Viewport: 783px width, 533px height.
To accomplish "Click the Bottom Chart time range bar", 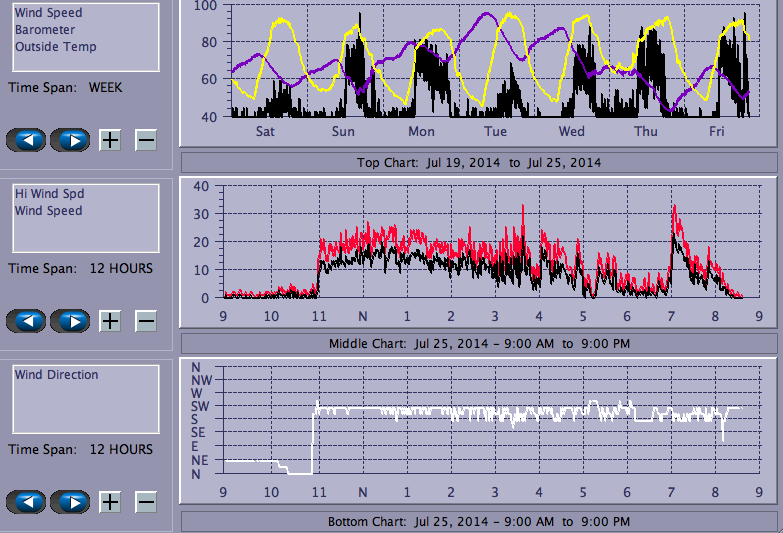I will click(x=478, y=522).
